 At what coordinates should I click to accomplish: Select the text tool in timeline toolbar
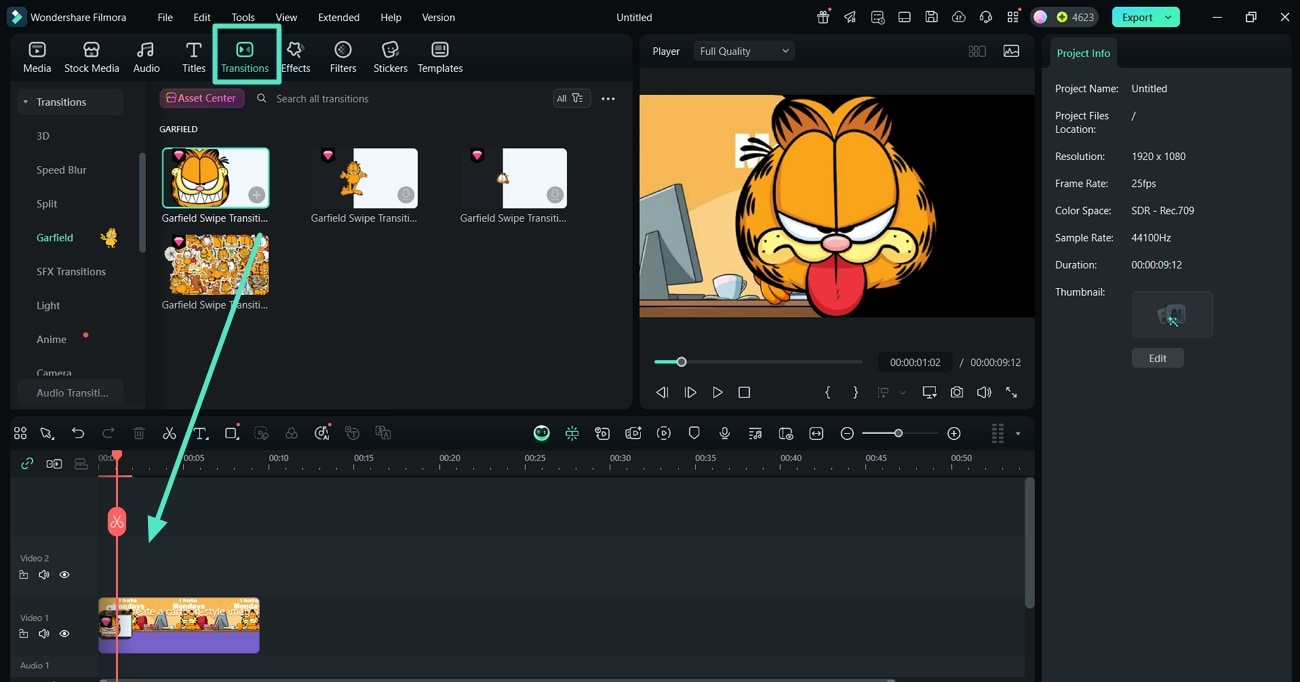click(200, 433)
